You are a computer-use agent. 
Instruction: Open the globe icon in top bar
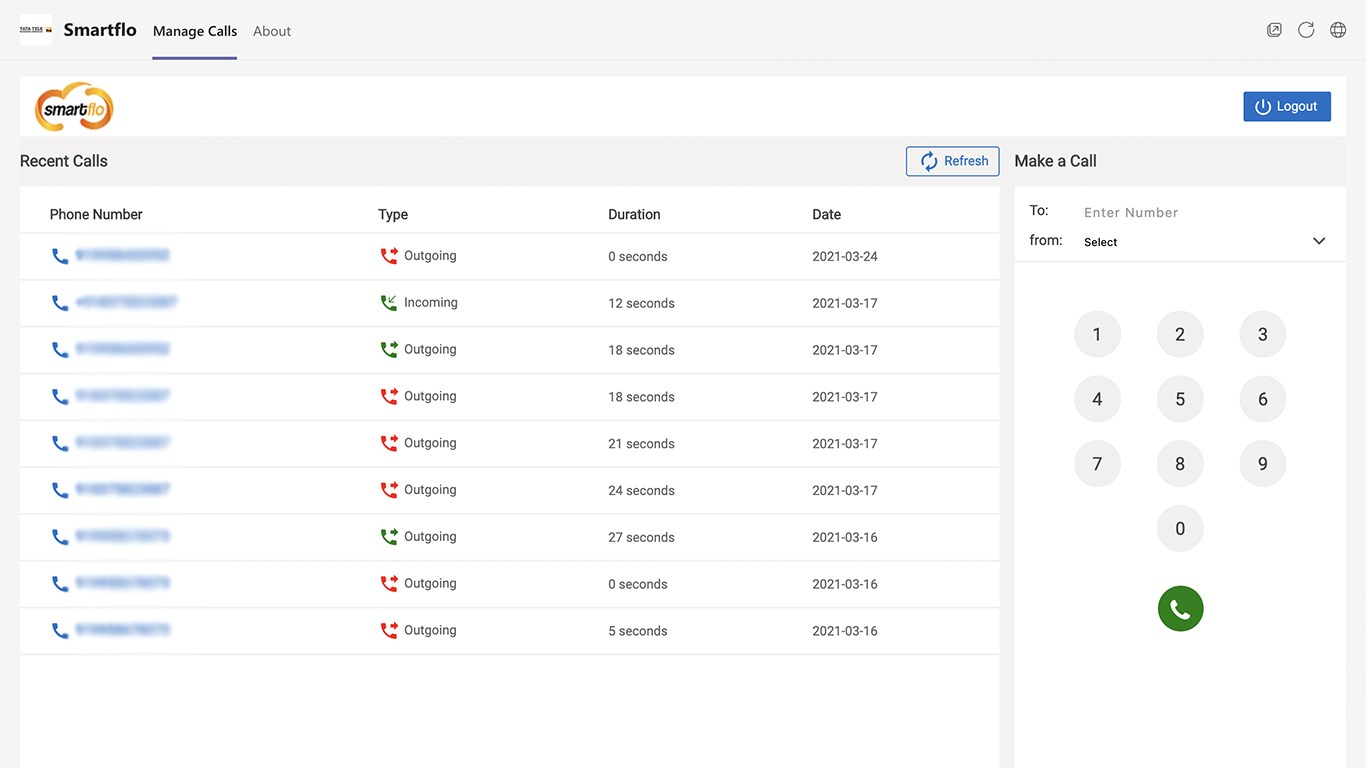tap(1338, 30)
